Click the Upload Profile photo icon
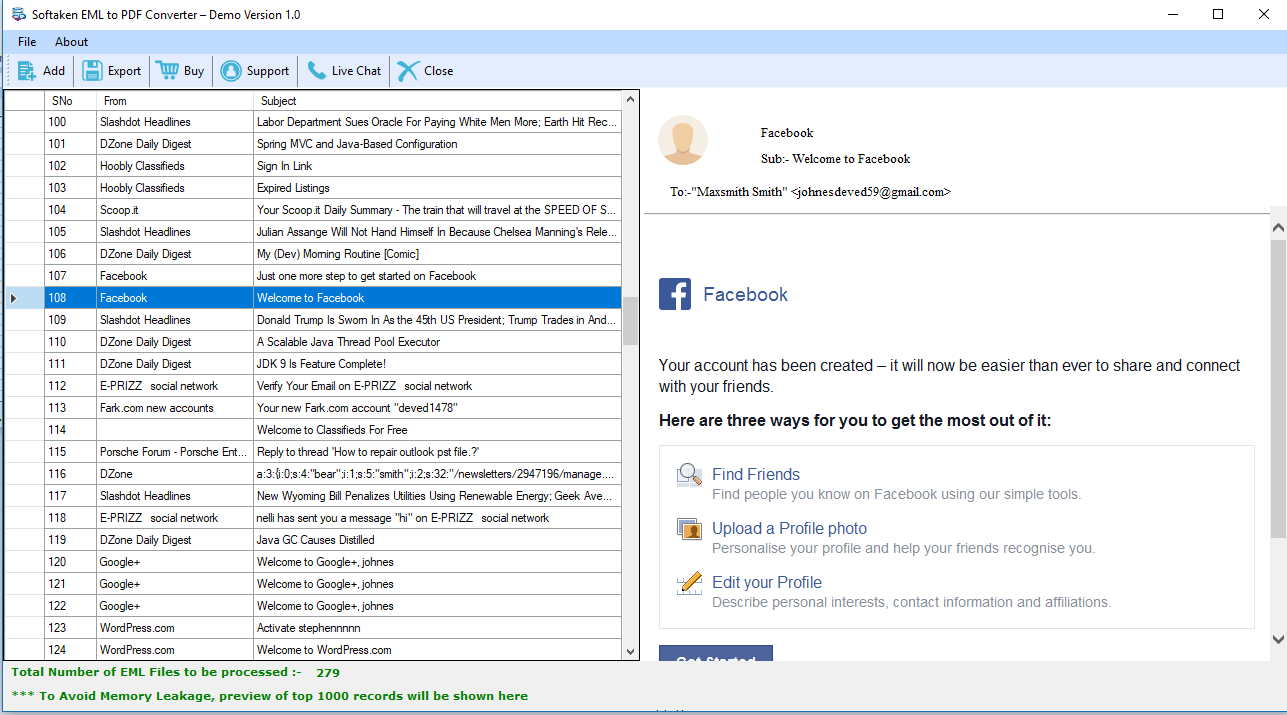 click(689, 529)
